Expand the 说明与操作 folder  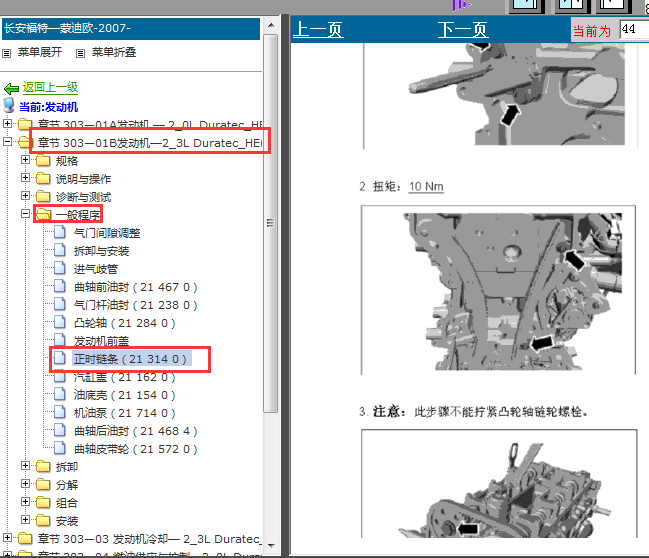[26, 178]
